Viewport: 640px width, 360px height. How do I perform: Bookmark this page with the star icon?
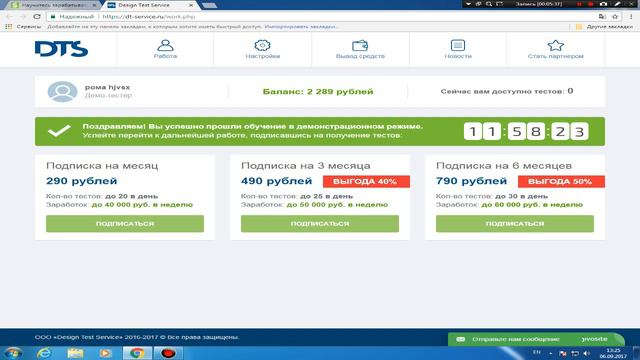(615, 17)
